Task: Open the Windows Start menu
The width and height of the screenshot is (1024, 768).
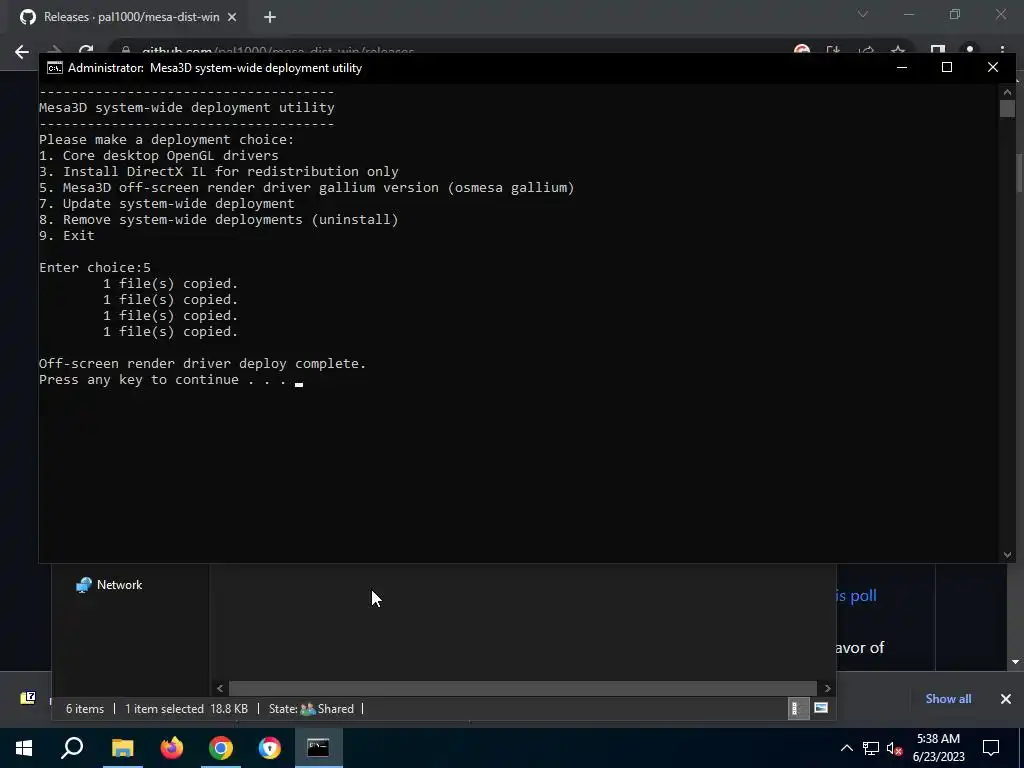Action: tap(24, 748)
